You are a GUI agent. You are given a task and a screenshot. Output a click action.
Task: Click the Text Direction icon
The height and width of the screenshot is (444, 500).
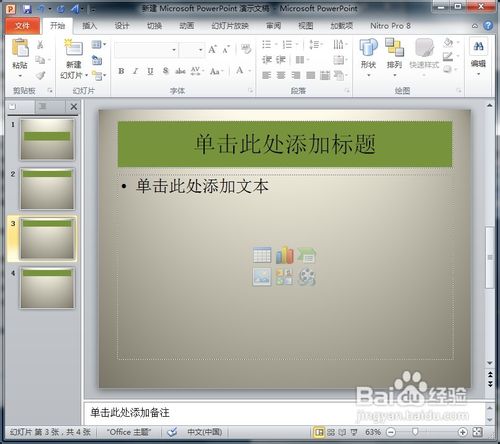[340, 44]
